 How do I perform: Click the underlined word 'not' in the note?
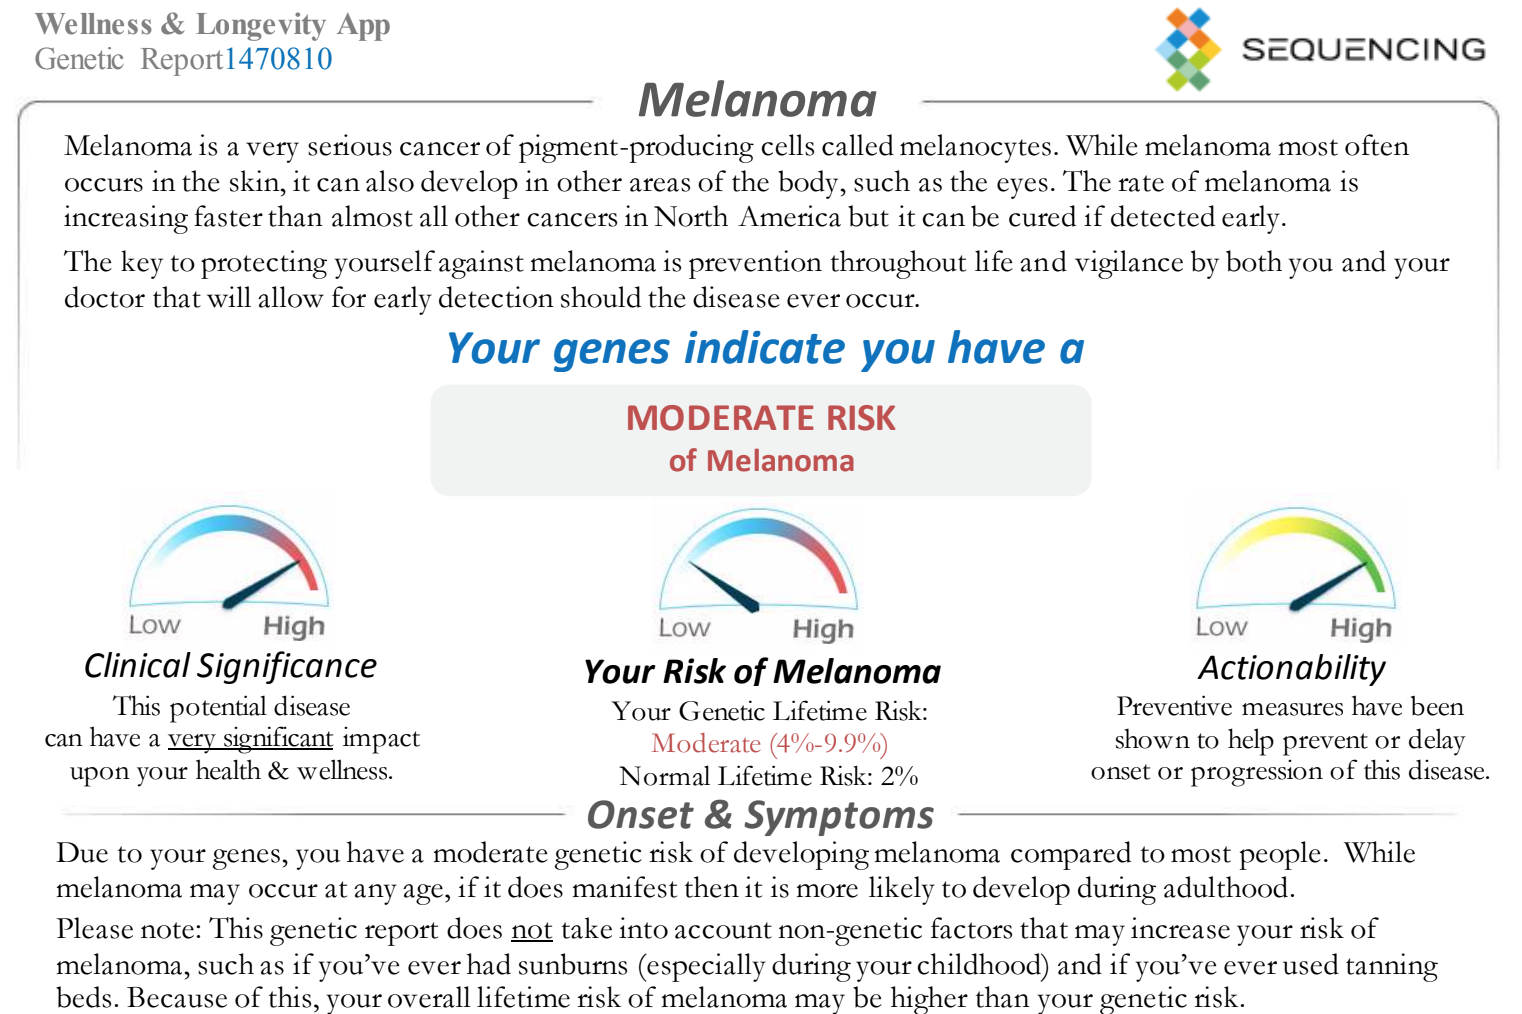click(x=532, y=929)
